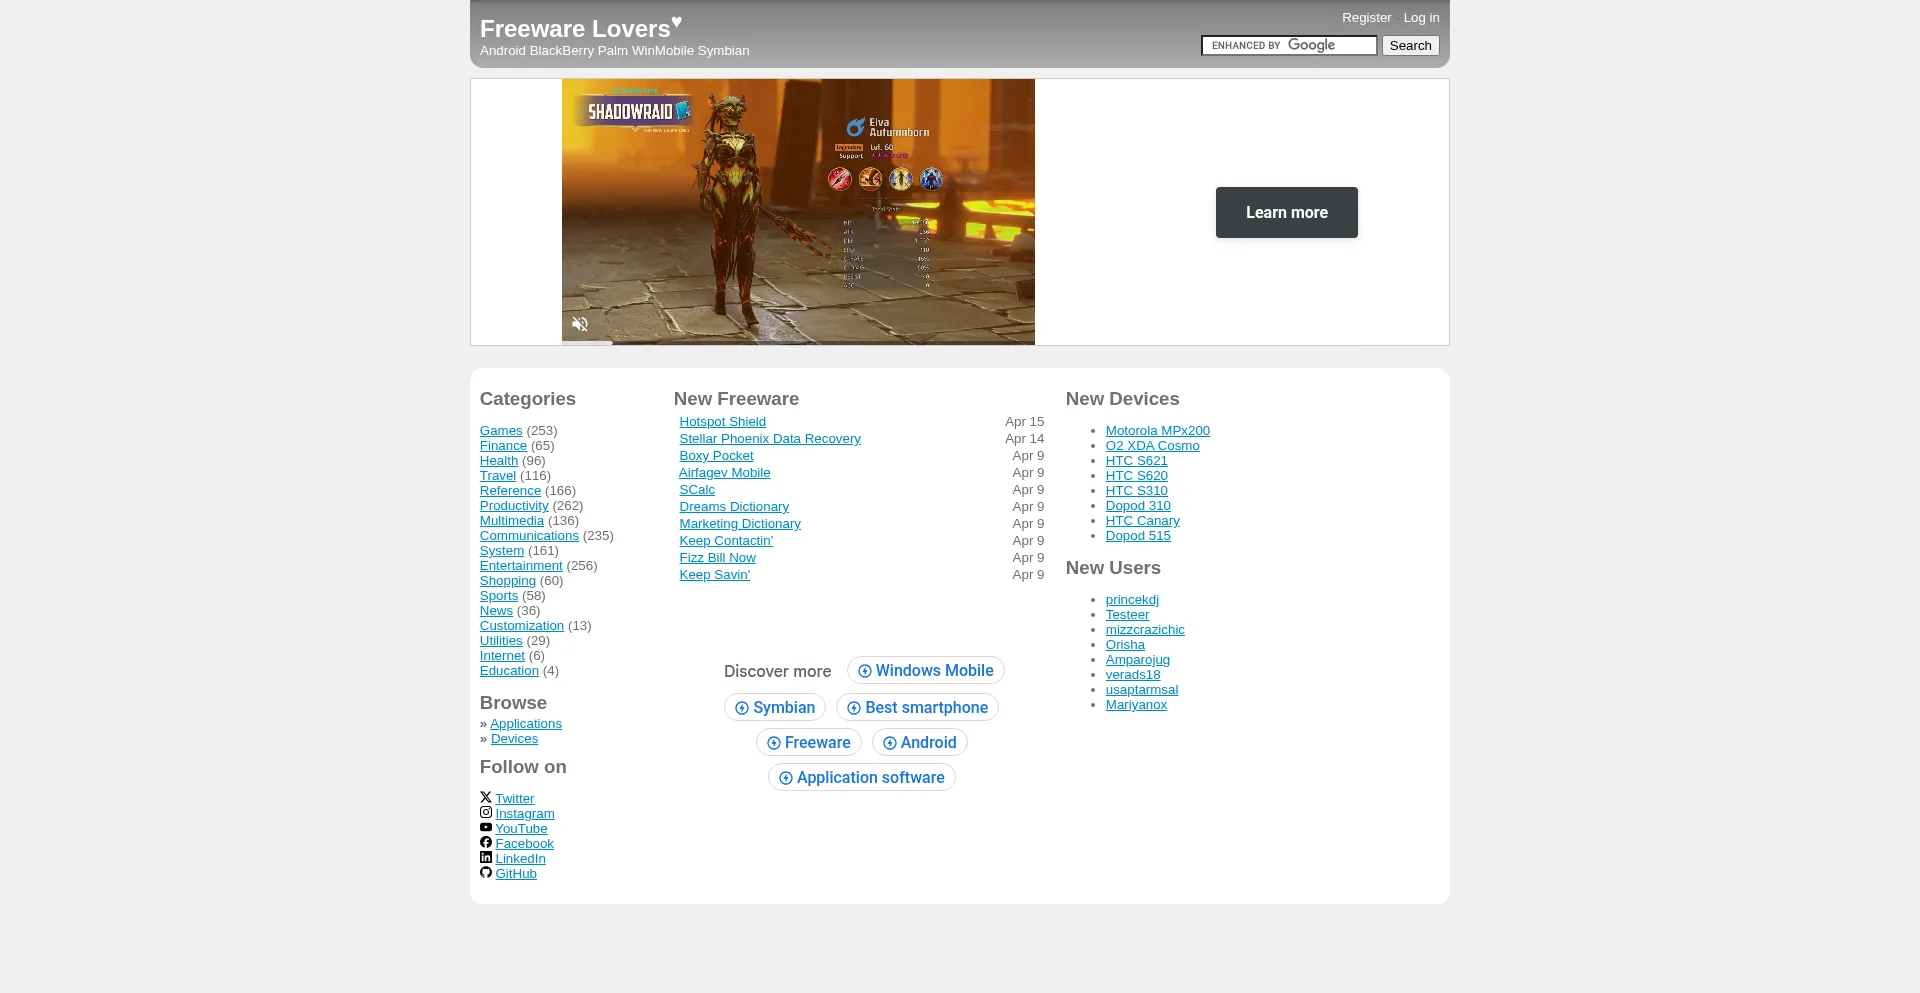Expand Applications under Browse
Image resolution: width=1920 pixels, height=993 pixels.
[526, 723]
